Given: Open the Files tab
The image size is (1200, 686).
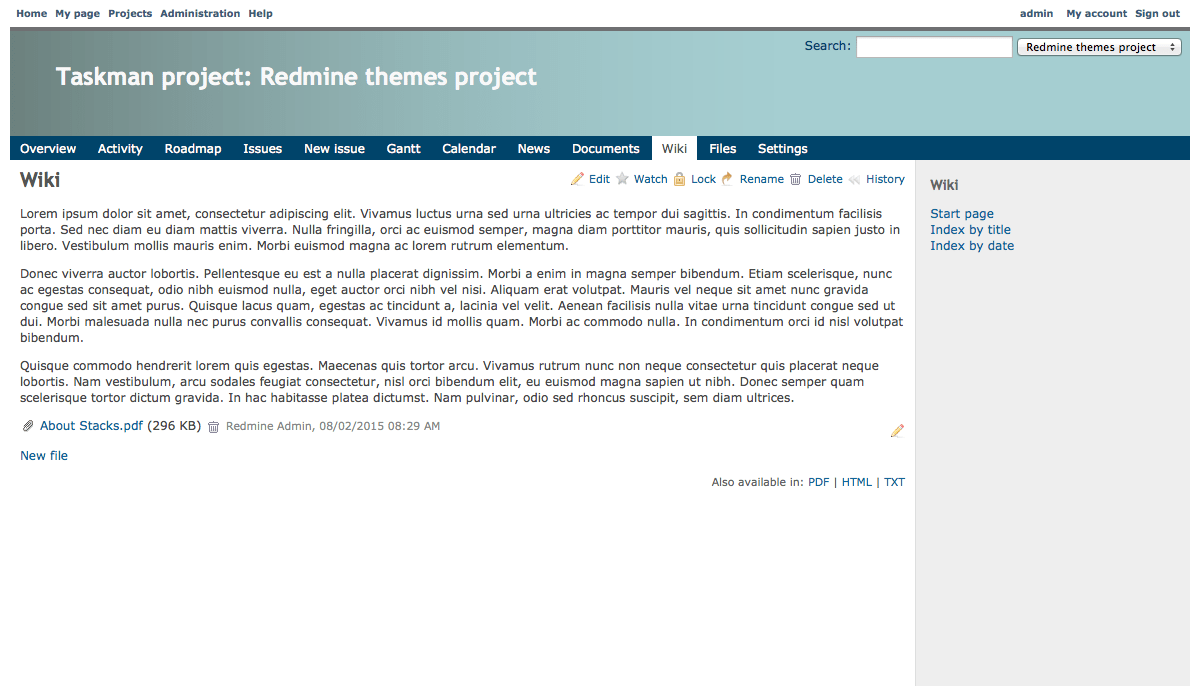Looking at the screenshot, I should coord(723,148).
